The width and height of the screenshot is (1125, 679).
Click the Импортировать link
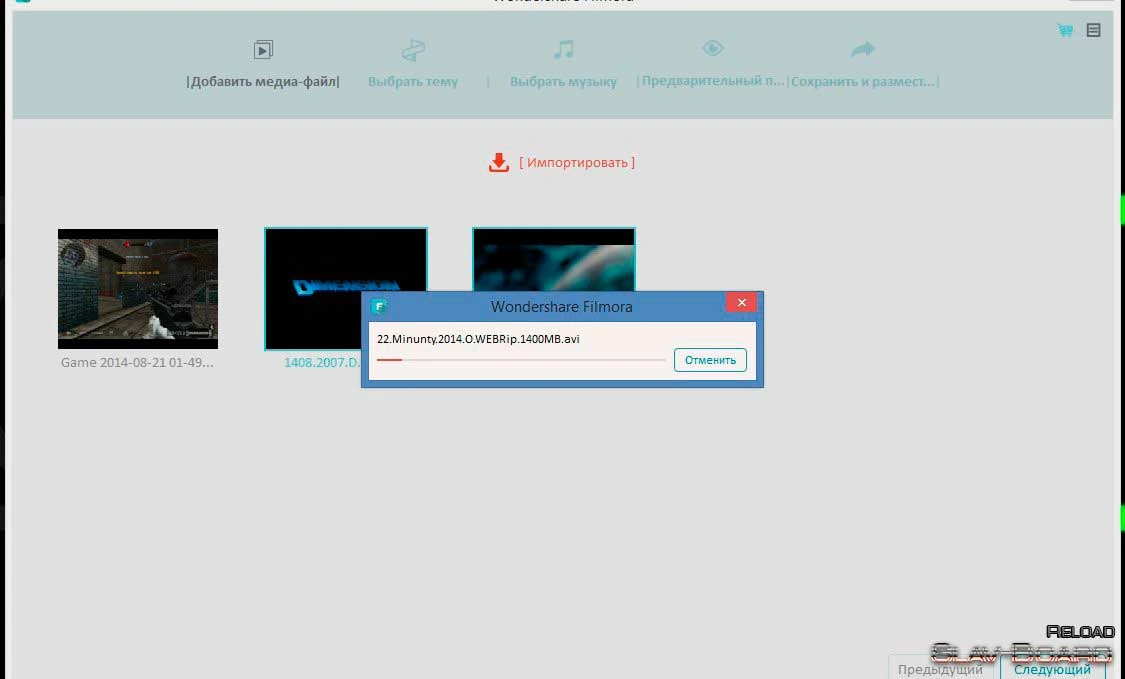pyautogui.click(x=577, y=162)
